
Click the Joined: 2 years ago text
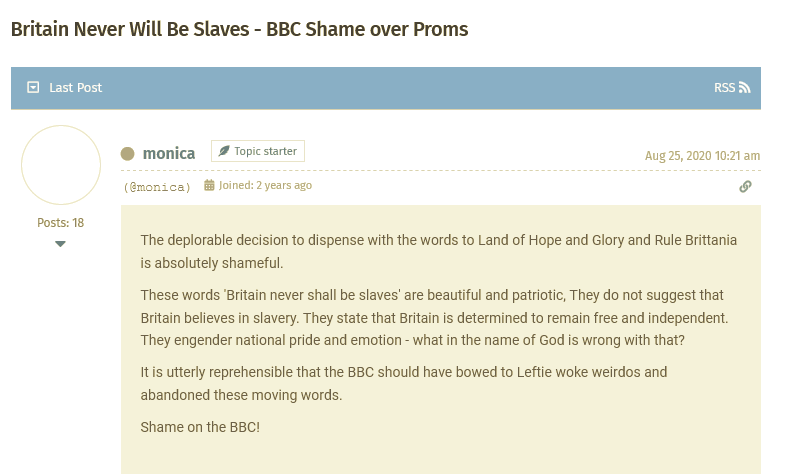pyautogui.click(x=265, y=185)
